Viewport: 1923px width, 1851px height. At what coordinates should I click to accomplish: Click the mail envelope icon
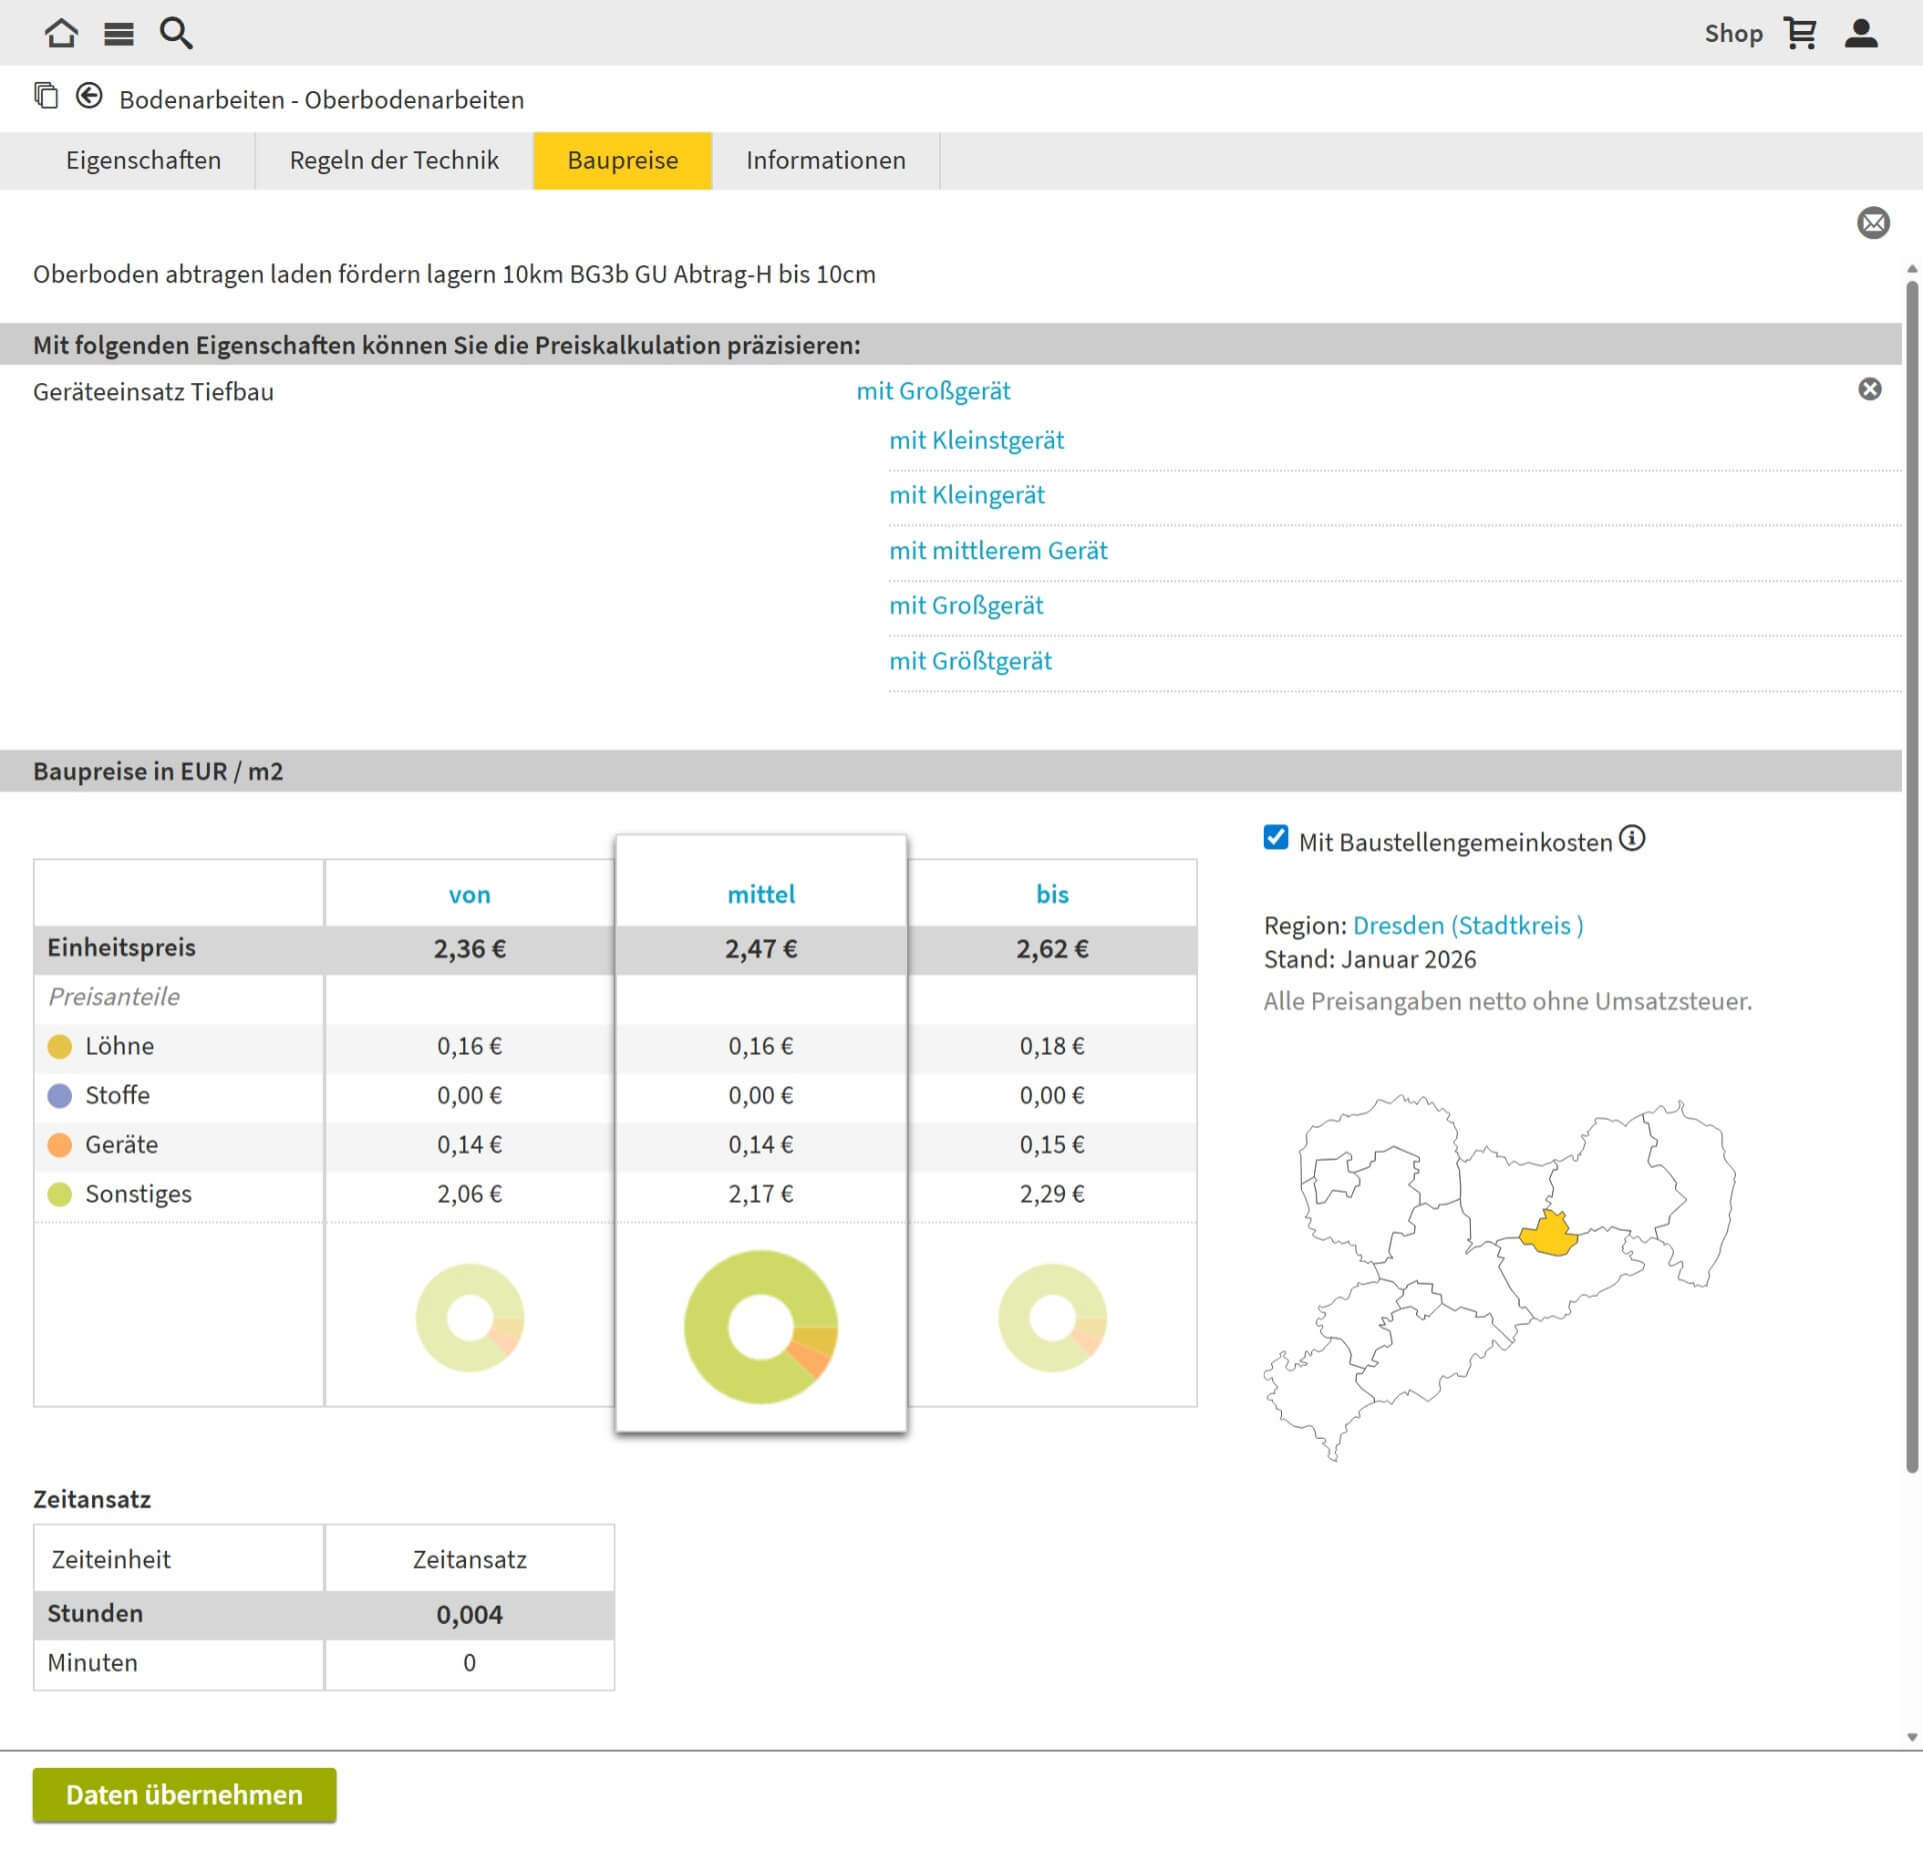coord(1873,222)
